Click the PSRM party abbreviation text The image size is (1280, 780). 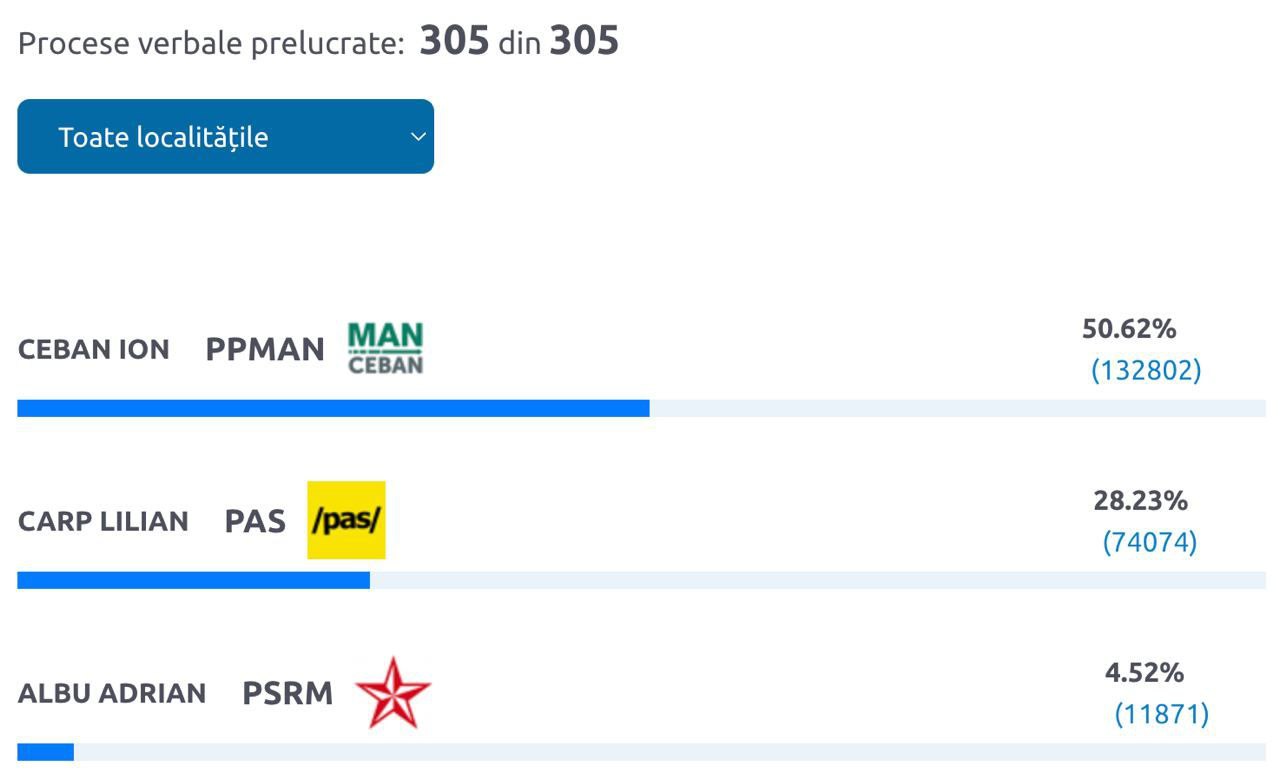288,694
